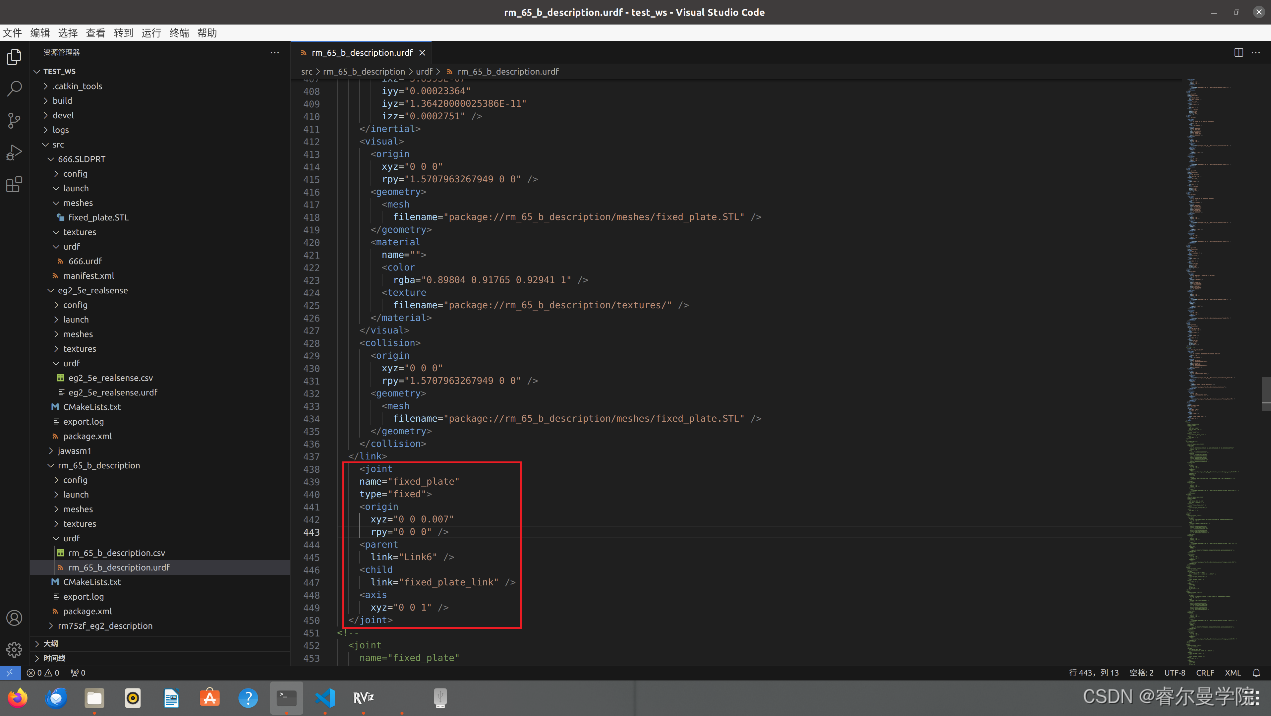Screen dimensions: 1271x716
Task: Open the Search view in activity bar
Action: click(14, 89)
